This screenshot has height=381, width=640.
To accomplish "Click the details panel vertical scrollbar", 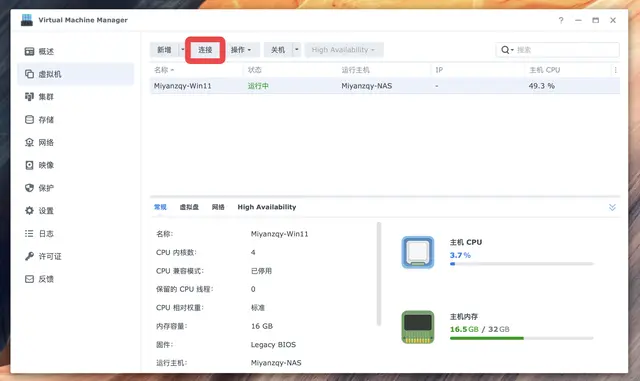I will coord(379,274).
